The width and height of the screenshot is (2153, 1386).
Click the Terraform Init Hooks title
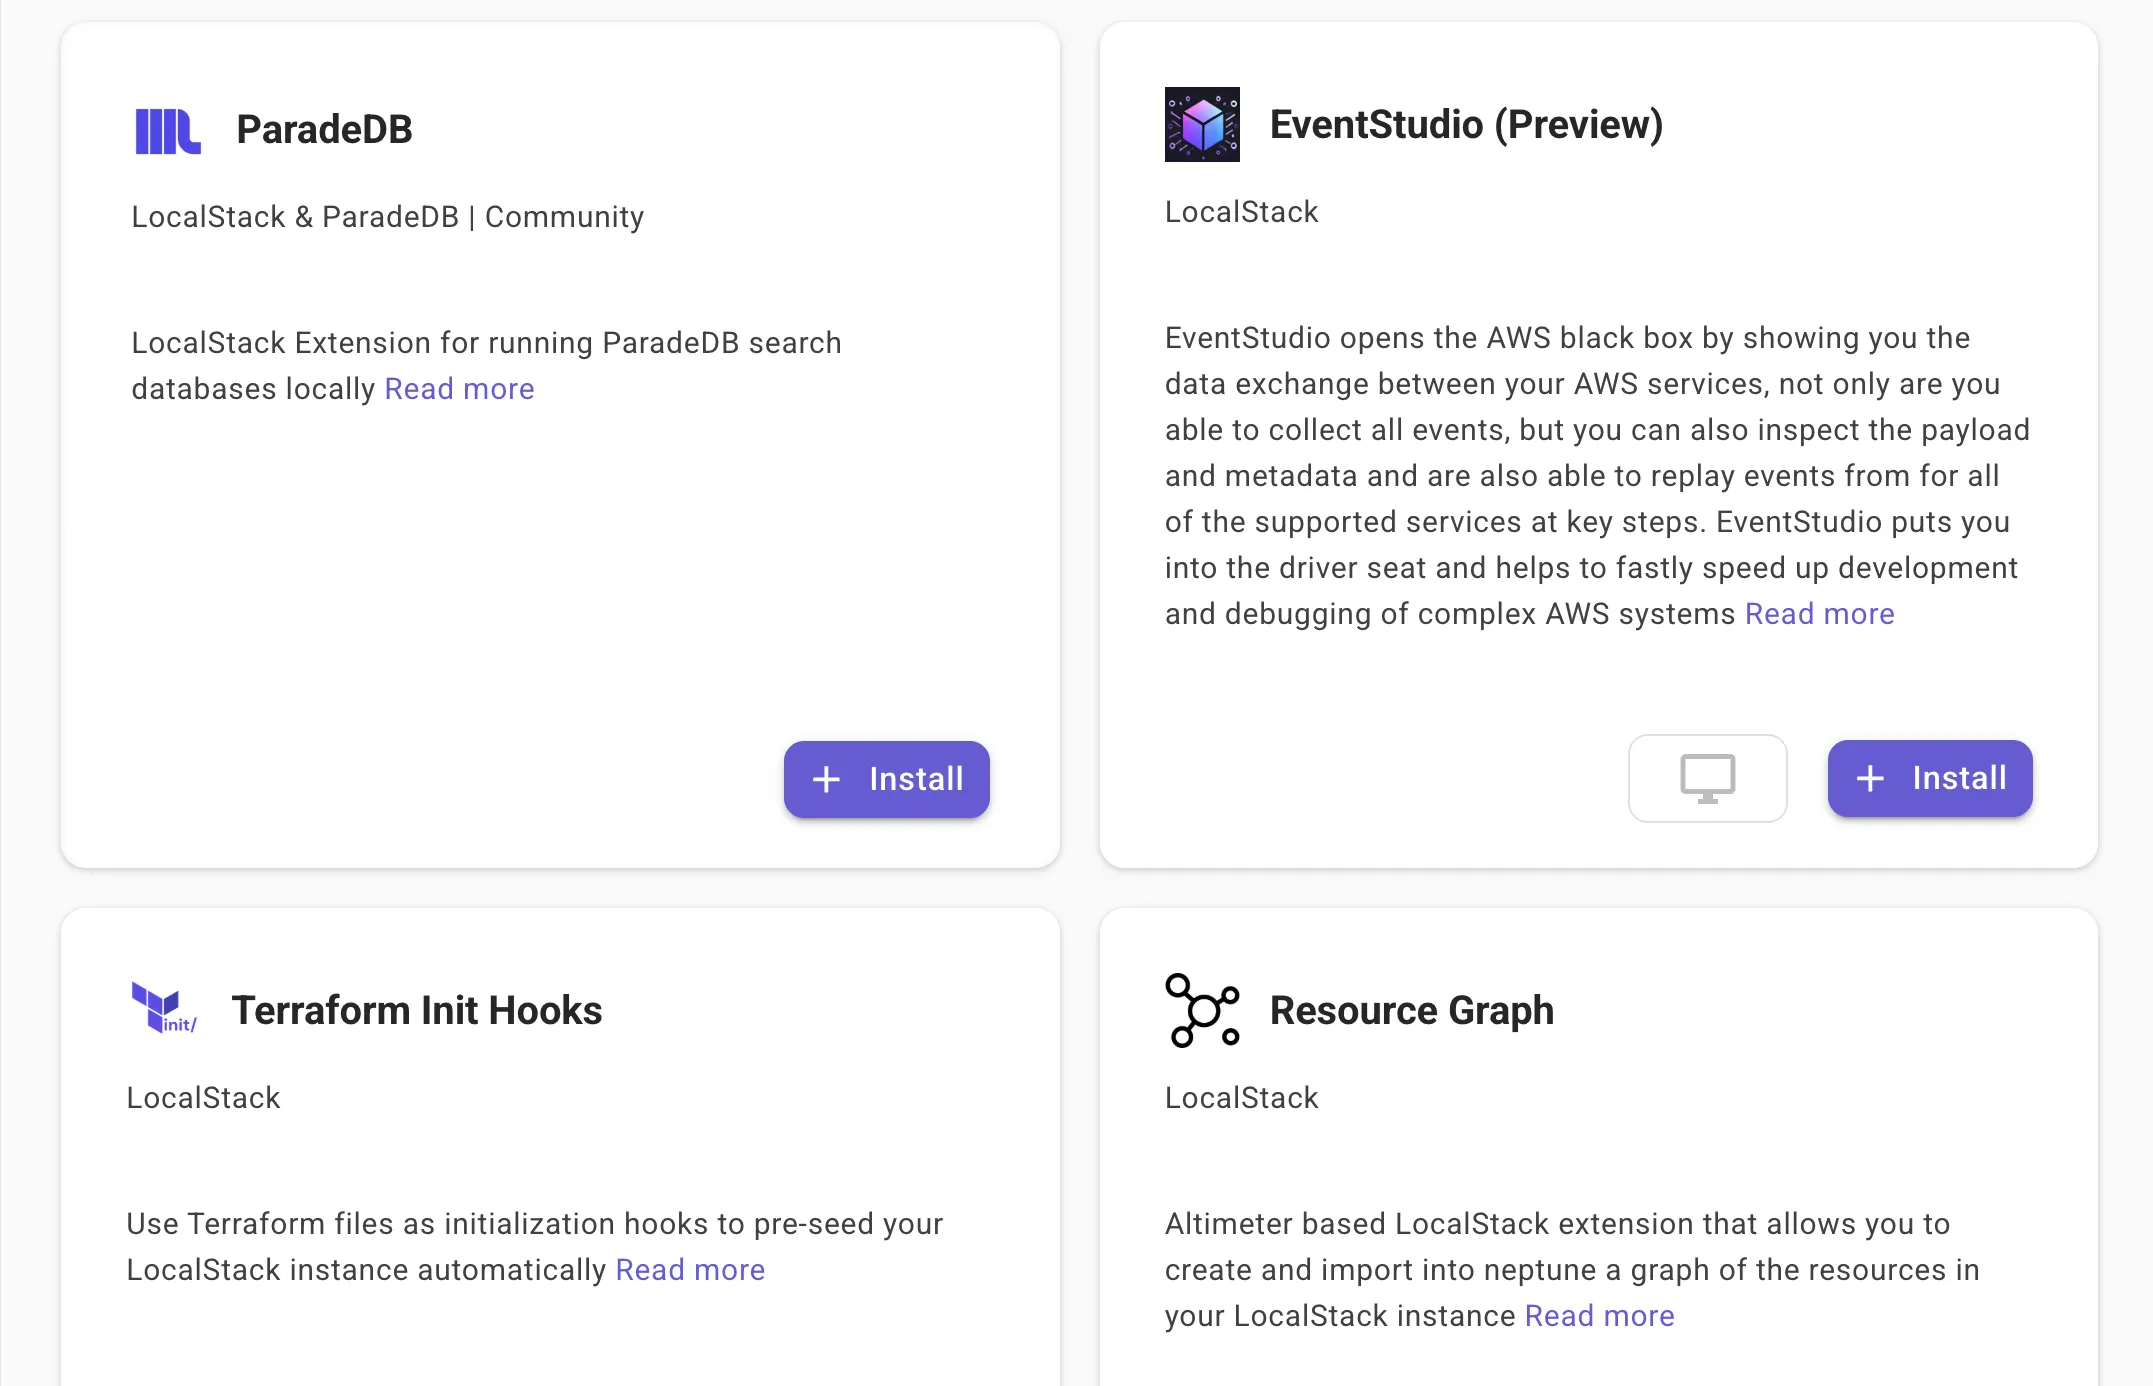pyautogui.click(x=417, y=1010)
